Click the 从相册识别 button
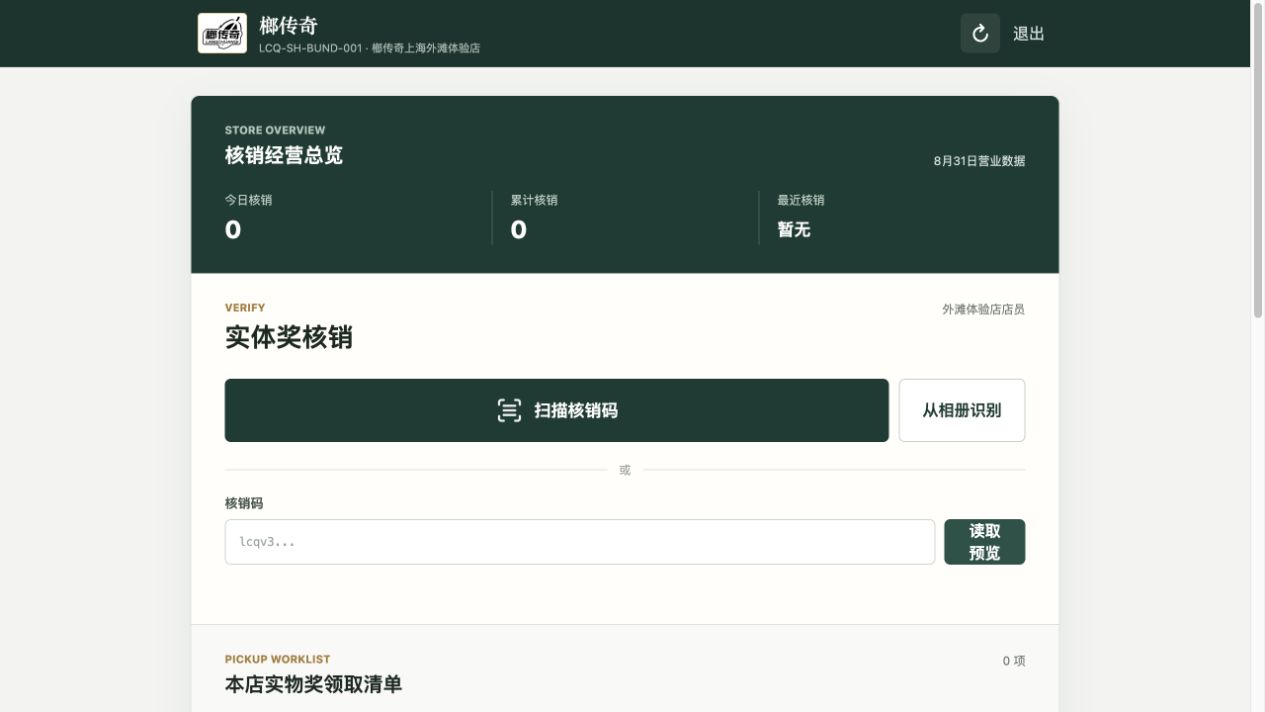This screenshot has height=712, width=1265. [x=961, y=410]
